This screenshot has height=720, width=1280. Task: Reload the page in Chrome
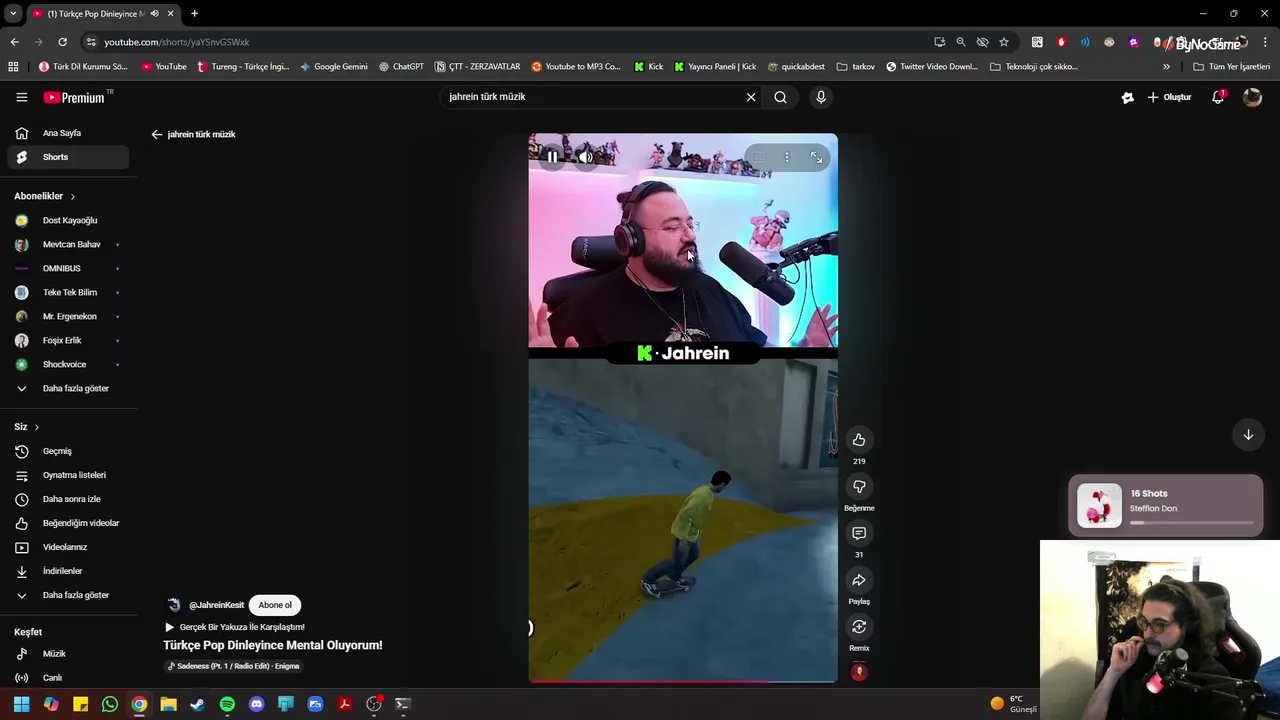[x=62, y=42]
